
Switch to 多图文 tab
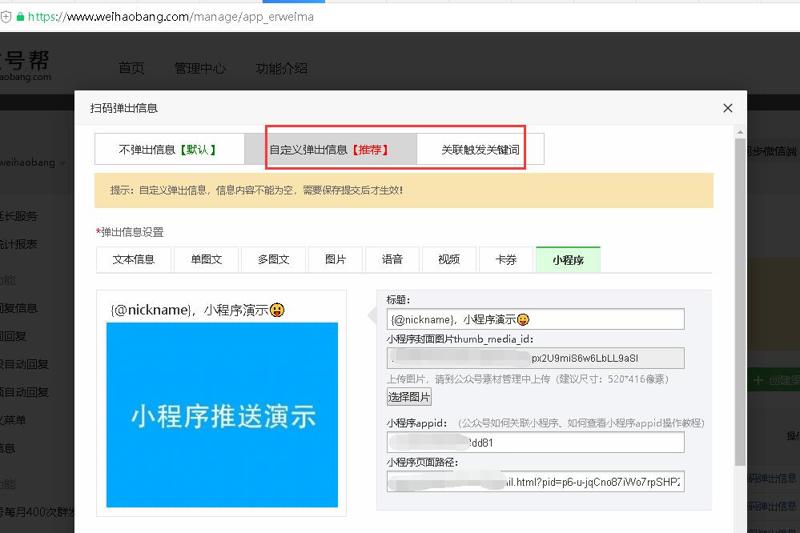[x=273, y=260]
